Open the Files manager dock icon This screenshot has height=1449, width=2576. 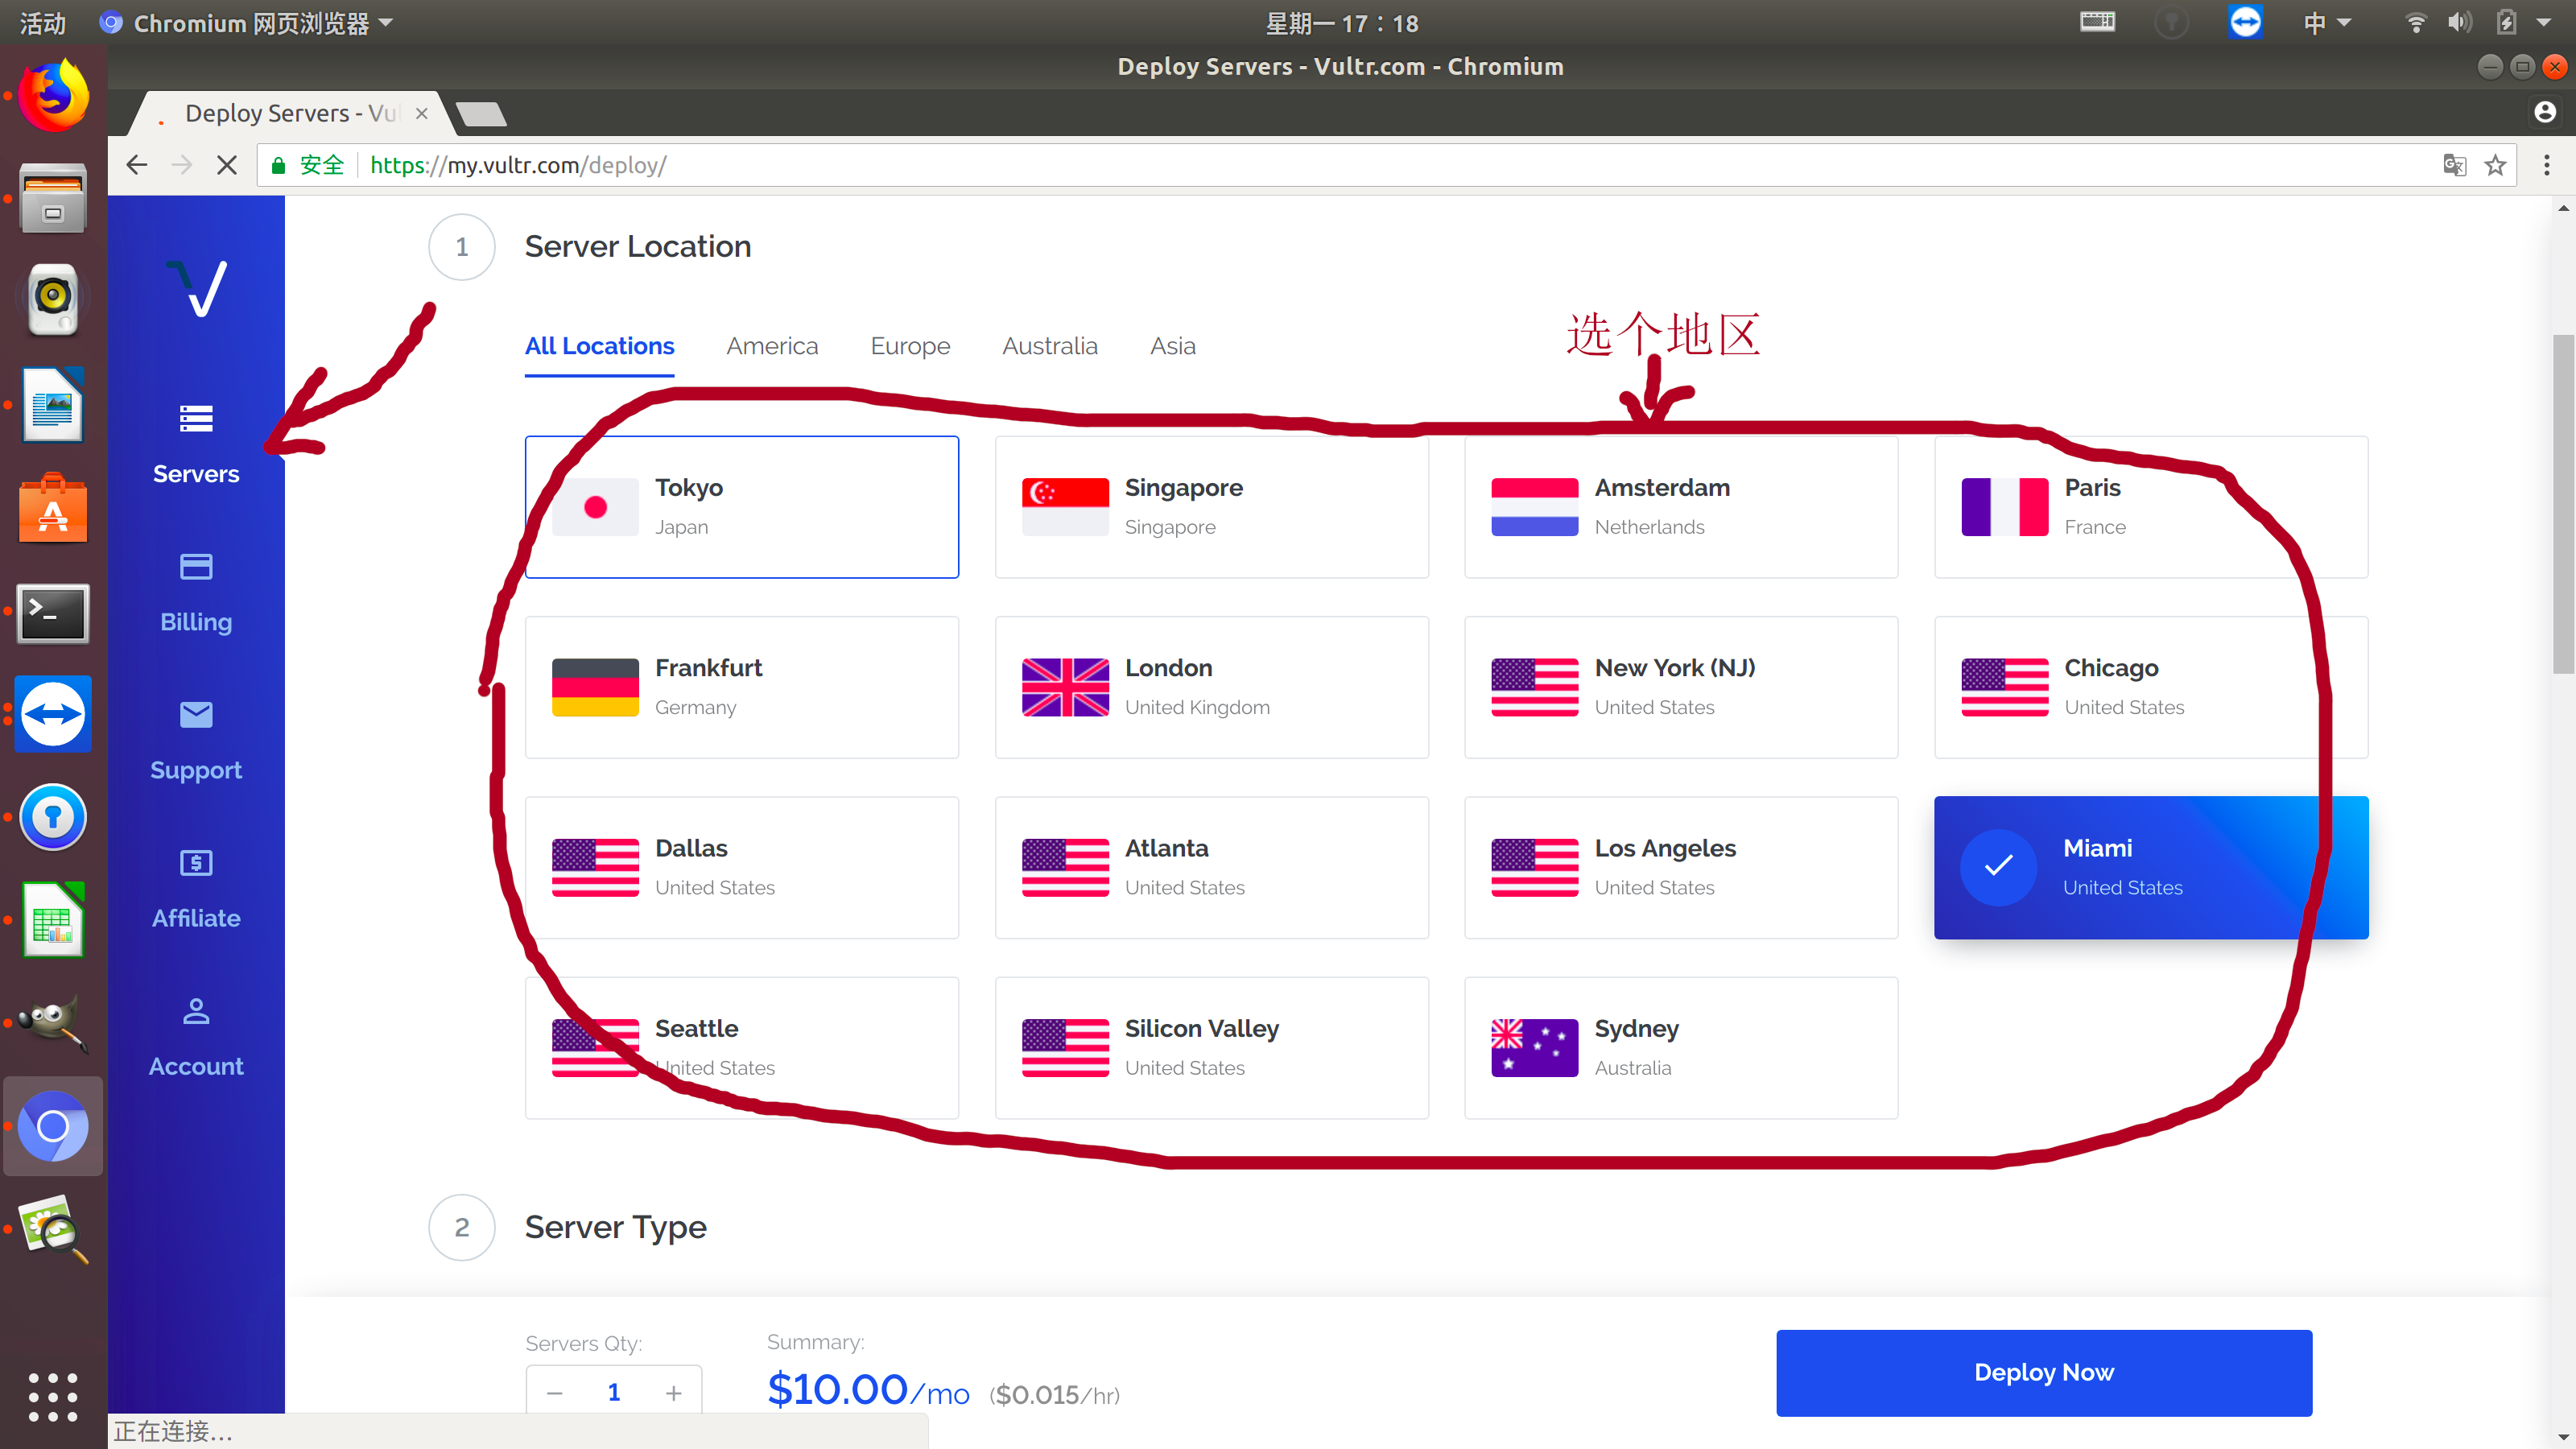click(53, 198)
